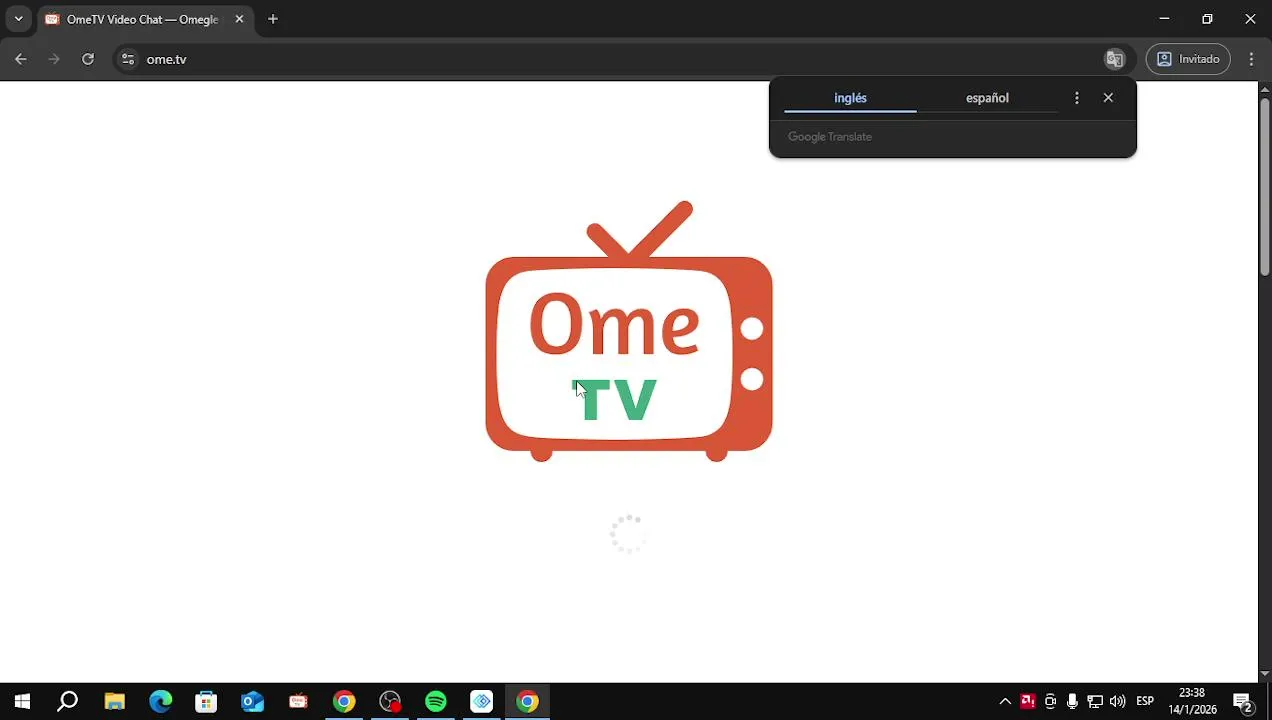This screenshot has width=1272, height=720.
Task: Open the red TV app in taskbar
Action: coord(298,701)
